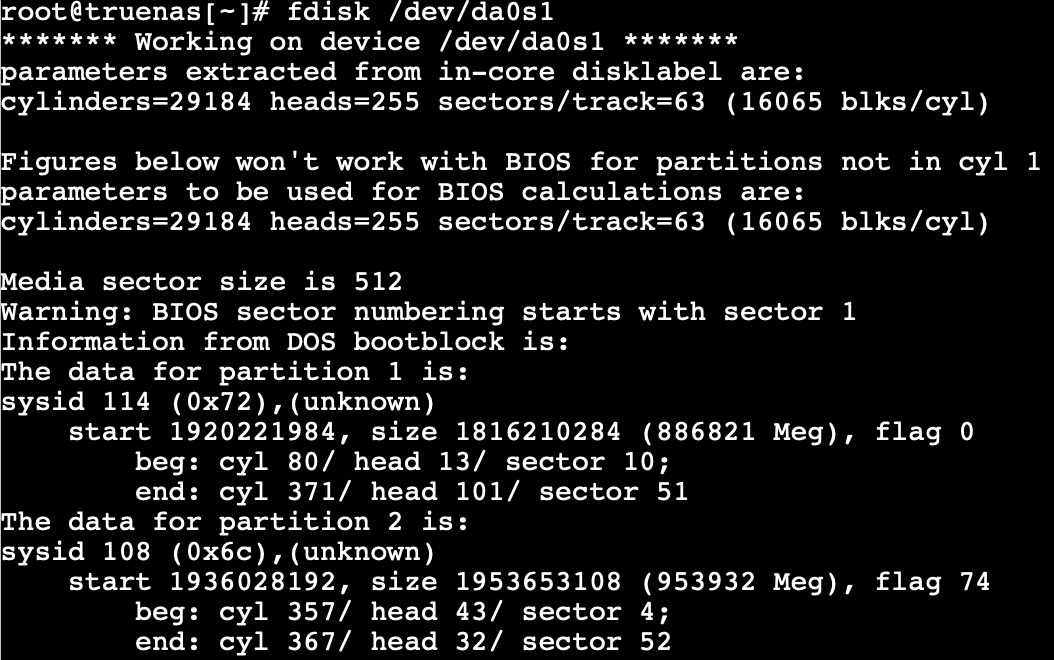The image size is (1054, 660).
Task: Click the root@truenas prompt
Action: [135, 12]
